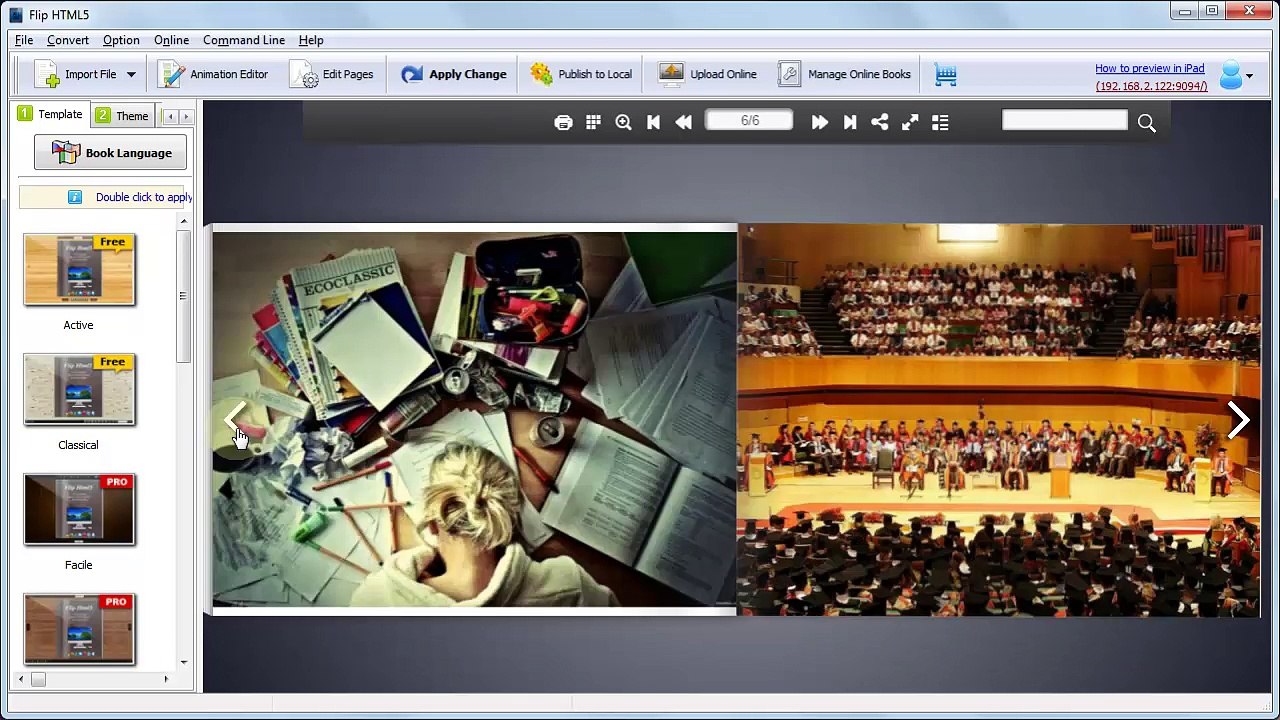Click the horizontal scrollbar right arrow
Screen dimensions: 1280x720
[166, 680]
